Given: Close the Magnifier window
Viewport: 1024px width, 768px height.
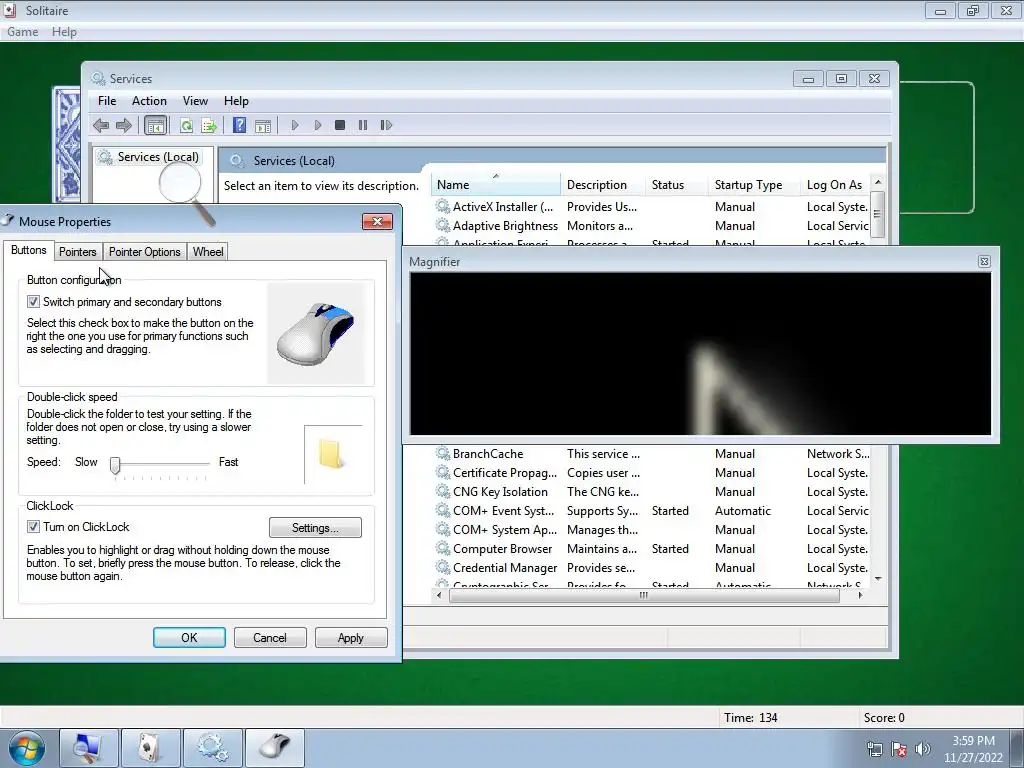Looking at the screenshot, I should [x=984, y=262].
